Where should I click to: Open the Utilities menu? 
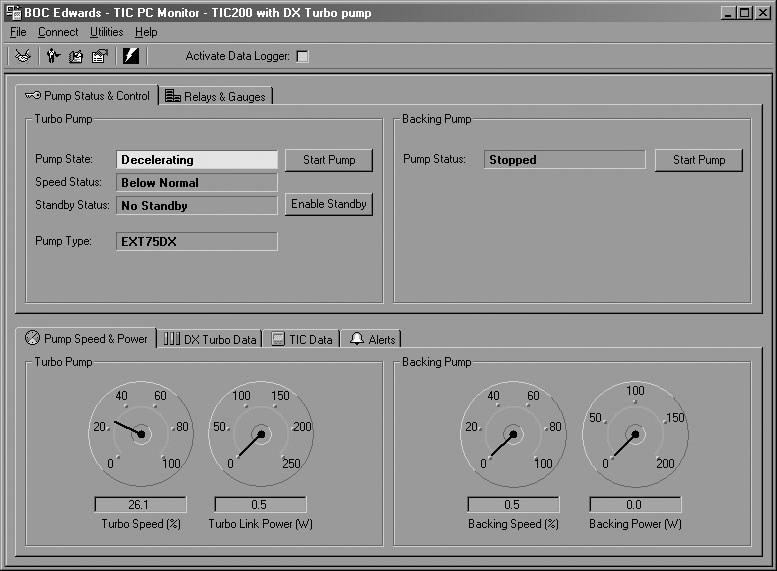point(107,32)
